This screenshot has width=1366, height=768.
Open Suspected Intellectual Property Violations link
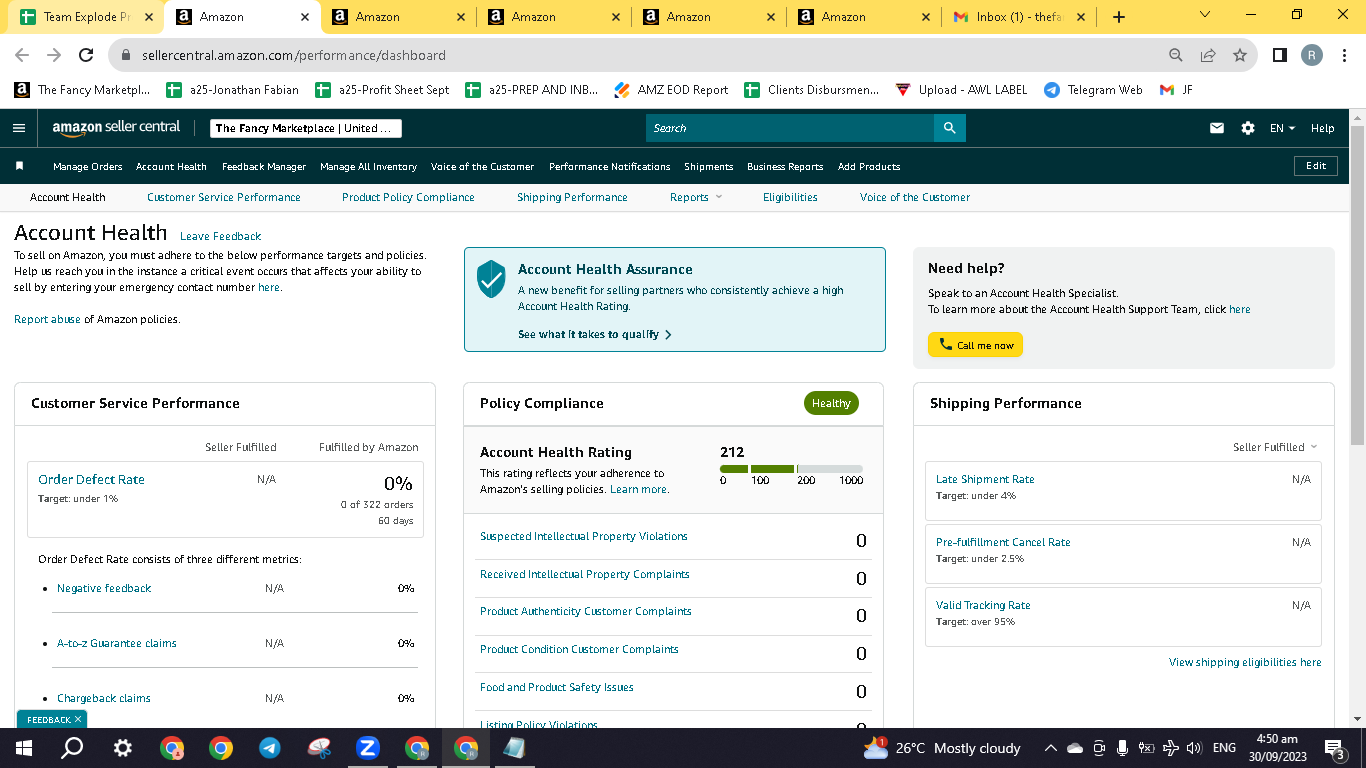point(584,536)
